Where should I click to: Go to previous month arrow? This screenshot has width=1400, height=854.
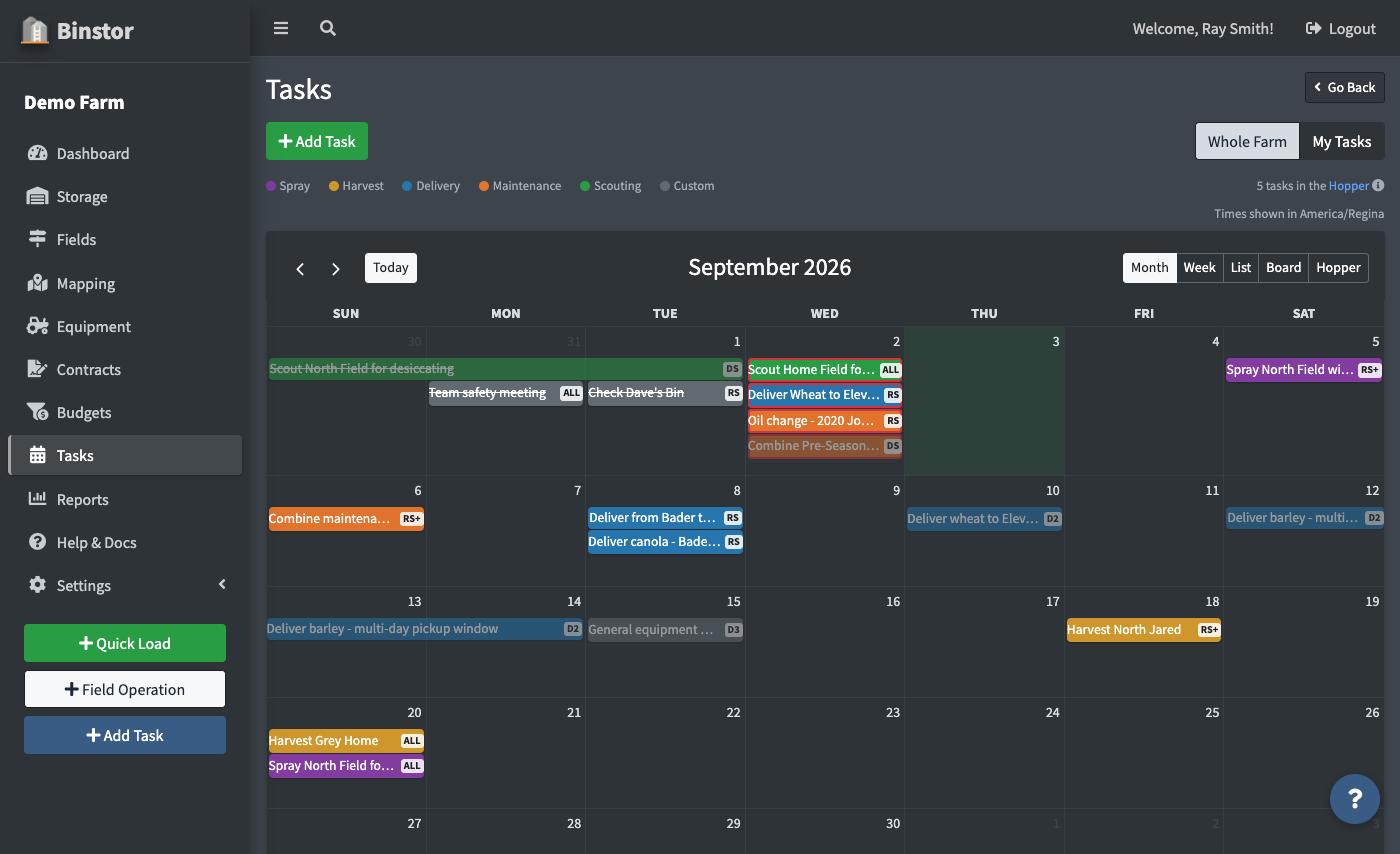300,268
